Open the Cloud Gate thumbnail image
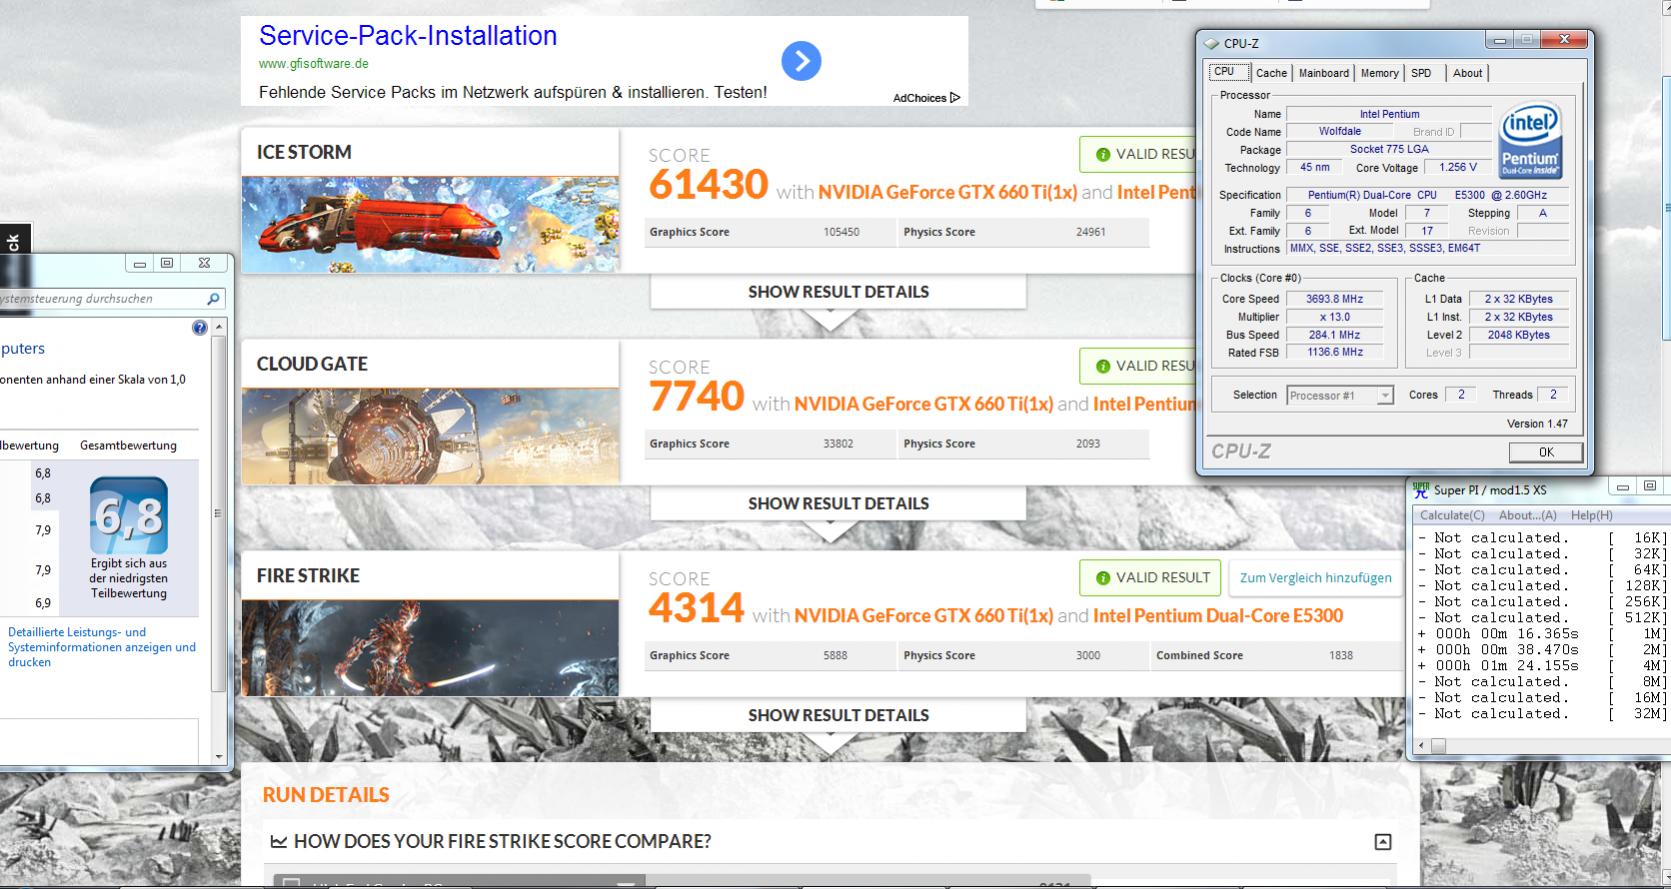1671x889 pixels. point(430,437)
